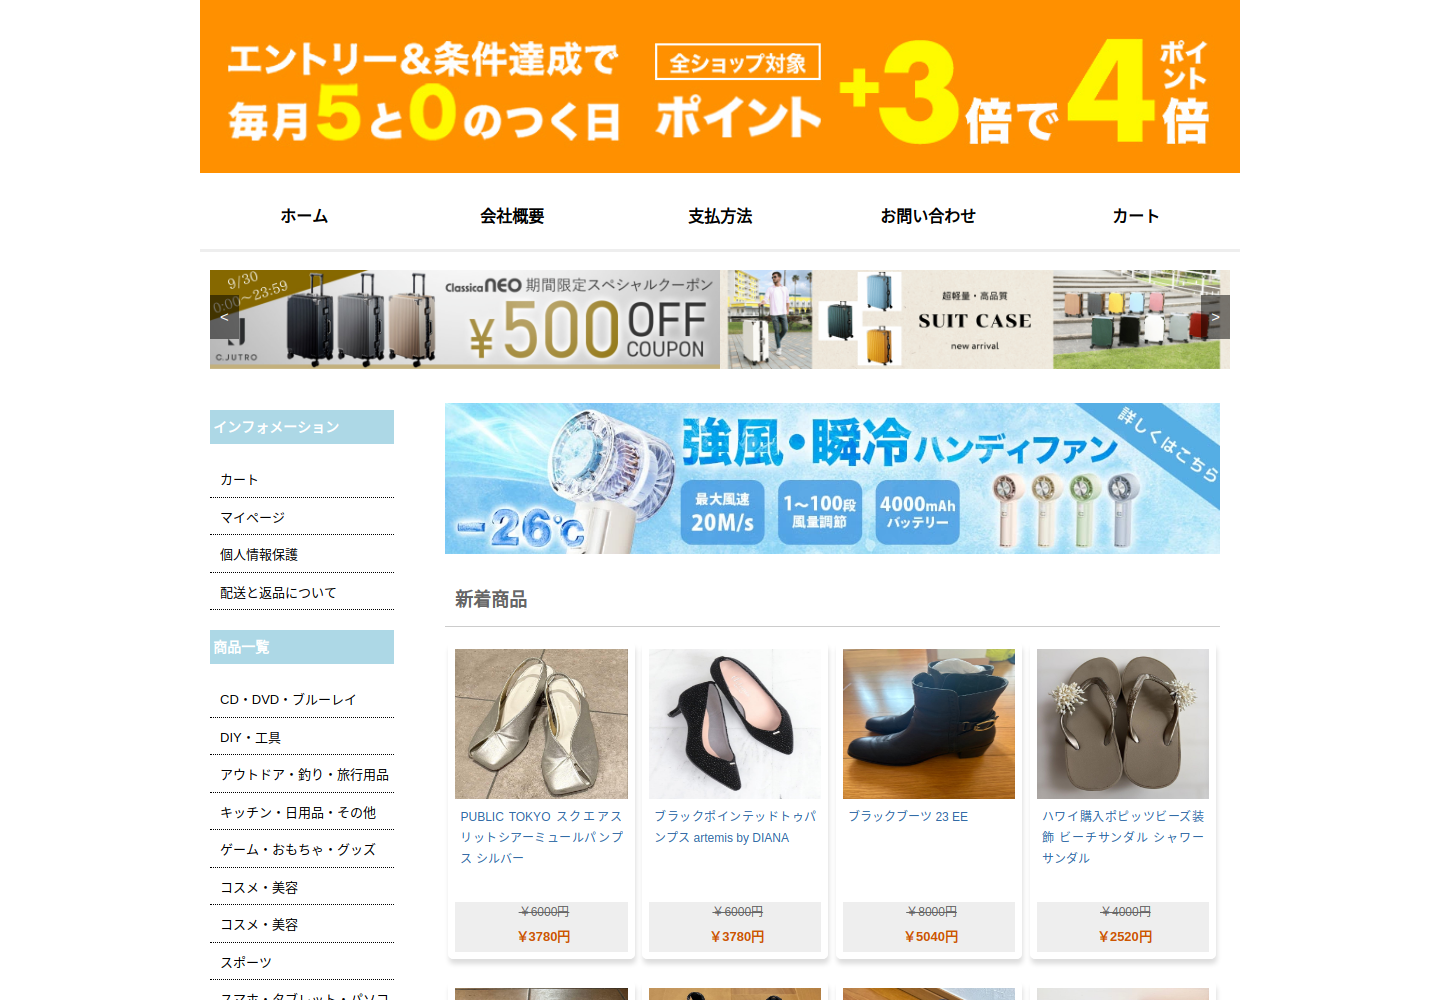Click the orange point campaign banner
Screen dimensions: 1440x1000
[x=720, y=87]
